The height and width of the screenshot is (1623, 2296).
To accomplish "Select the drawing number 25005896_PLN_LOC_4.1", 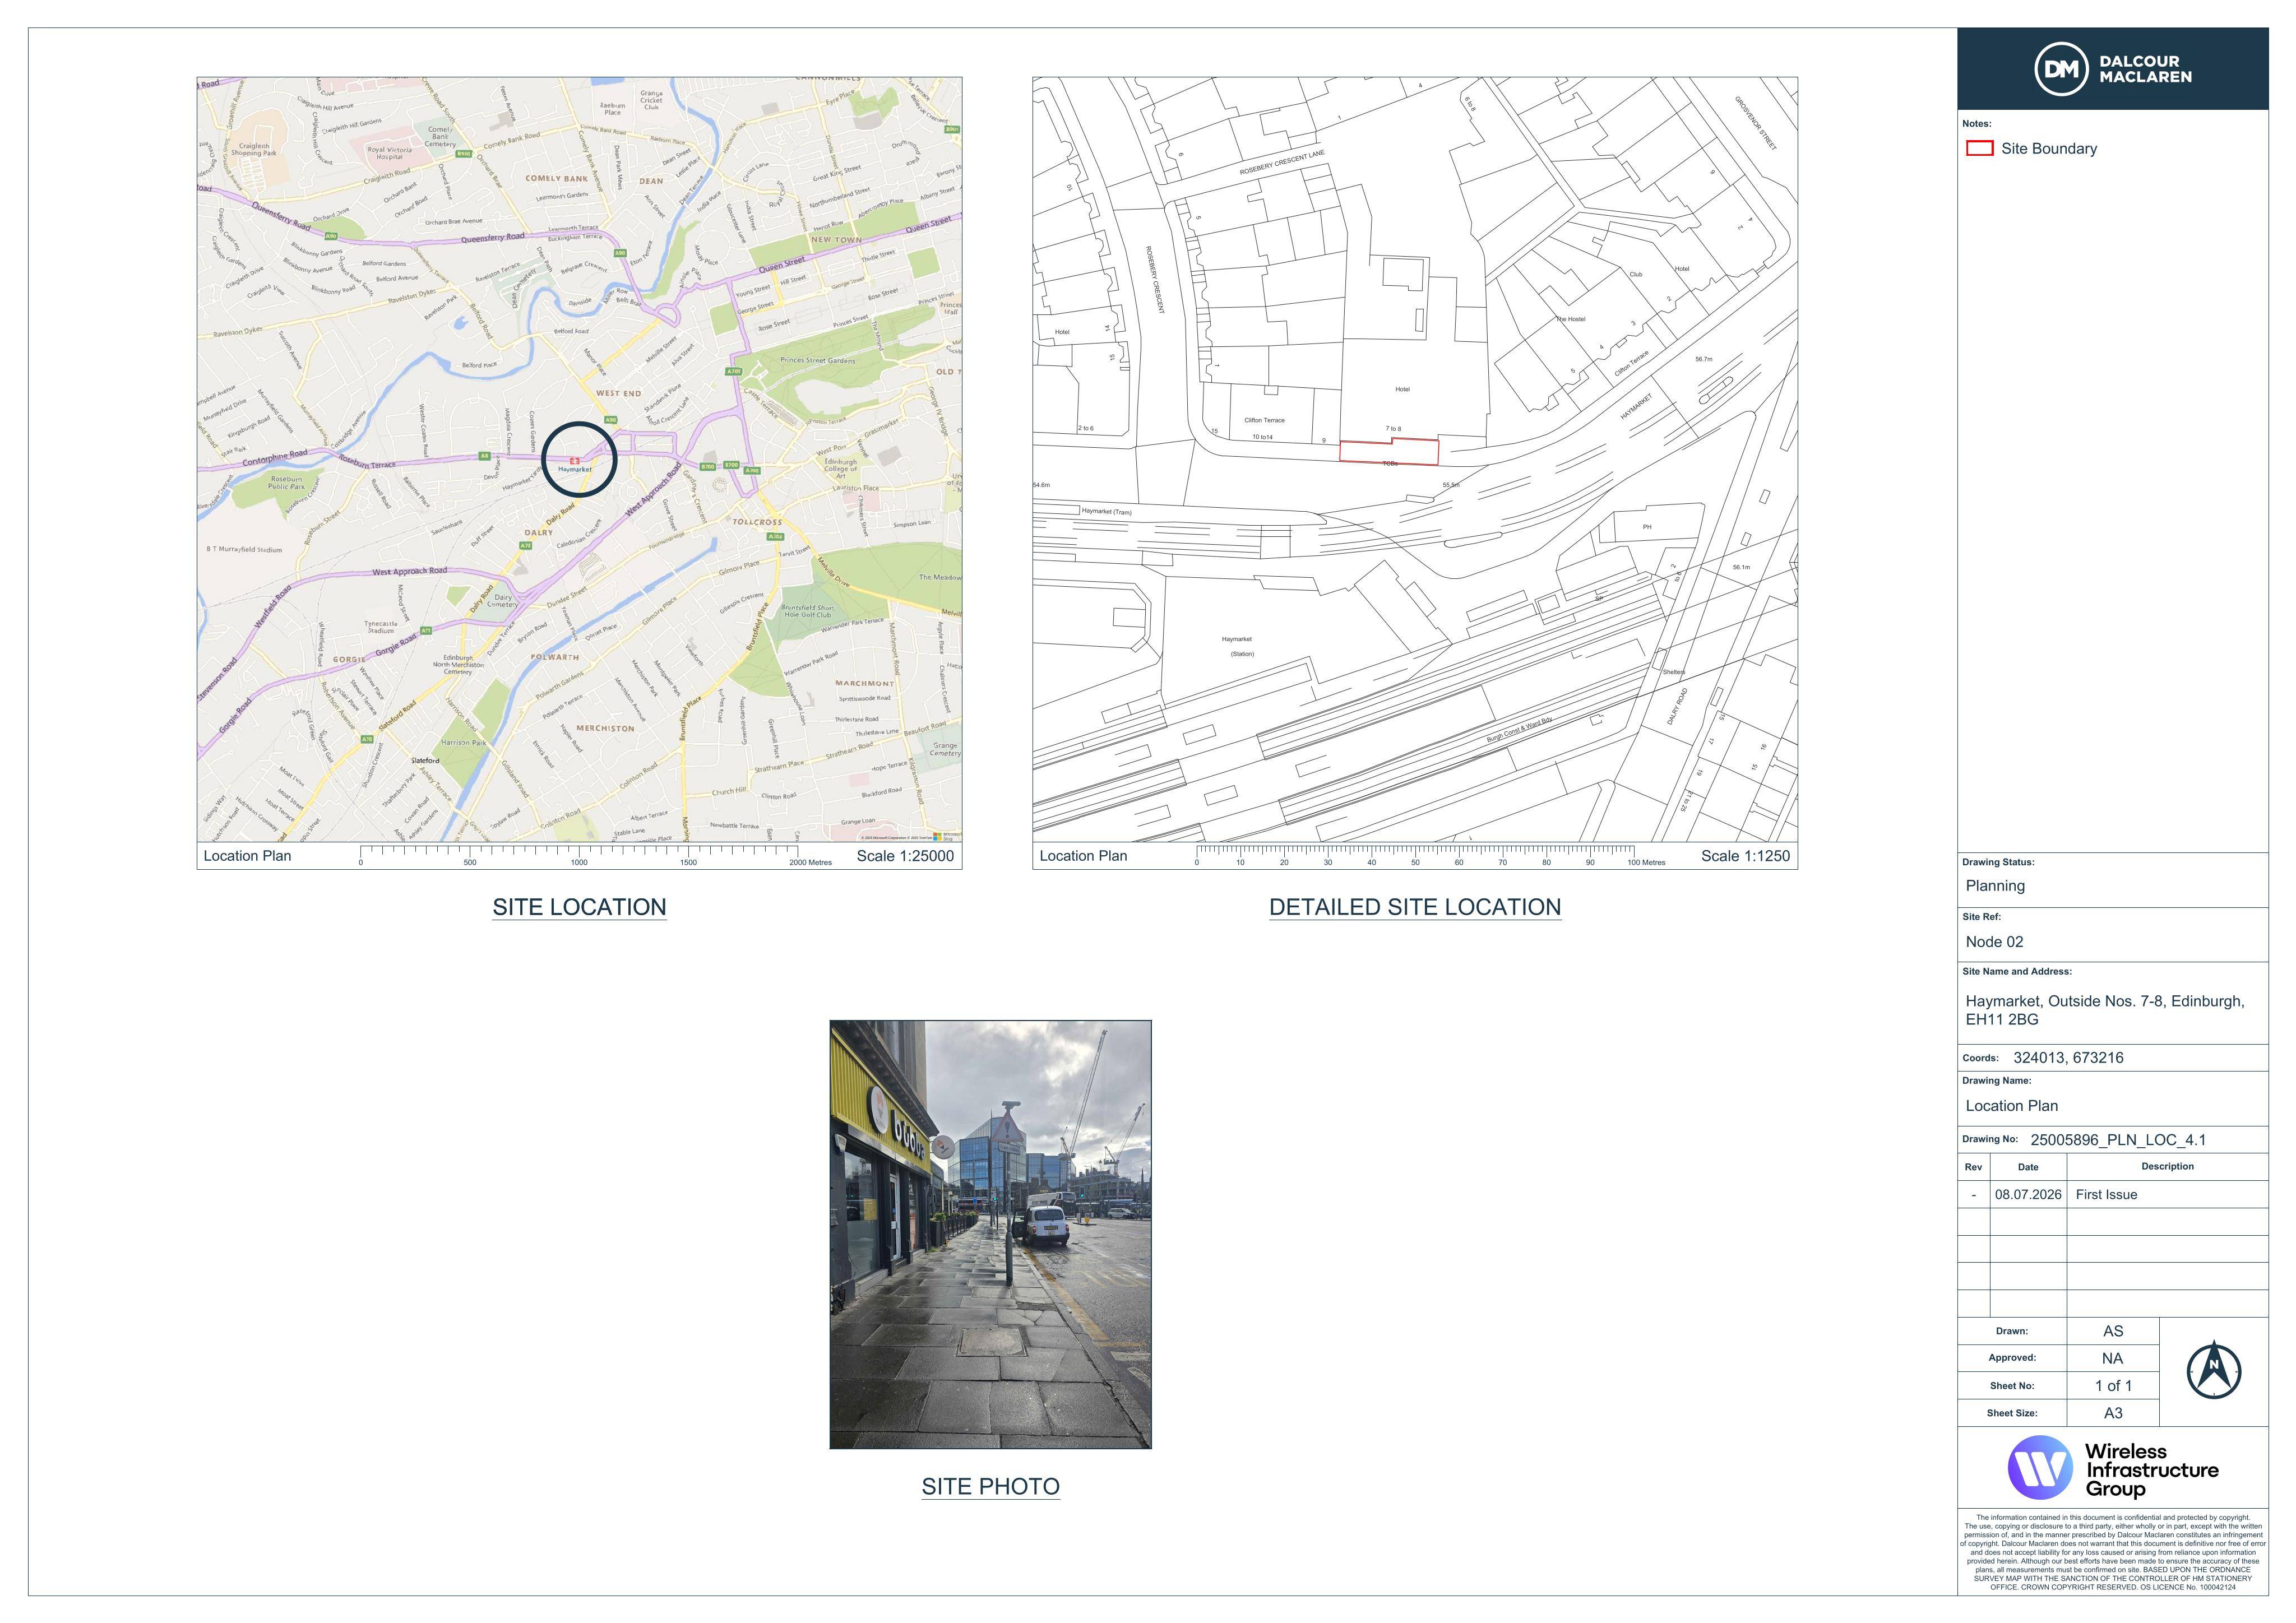I will pyautogui.click(x=2118, y=1140).
